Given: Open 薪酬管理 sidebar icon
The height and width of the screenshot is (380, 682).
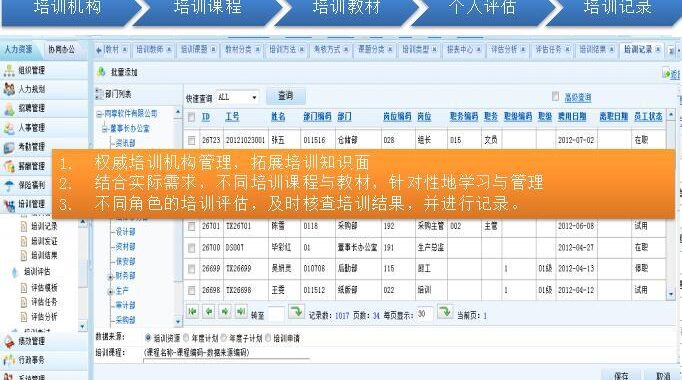Looking at the screenshot, I should point(9,166).
